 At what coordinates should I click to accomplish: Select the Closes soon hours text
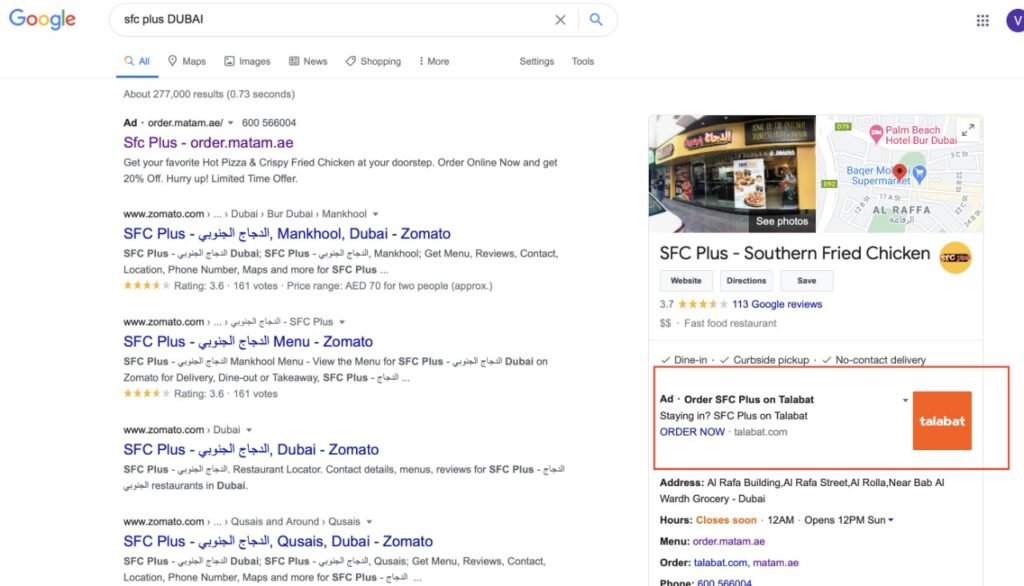coord(726,520)
